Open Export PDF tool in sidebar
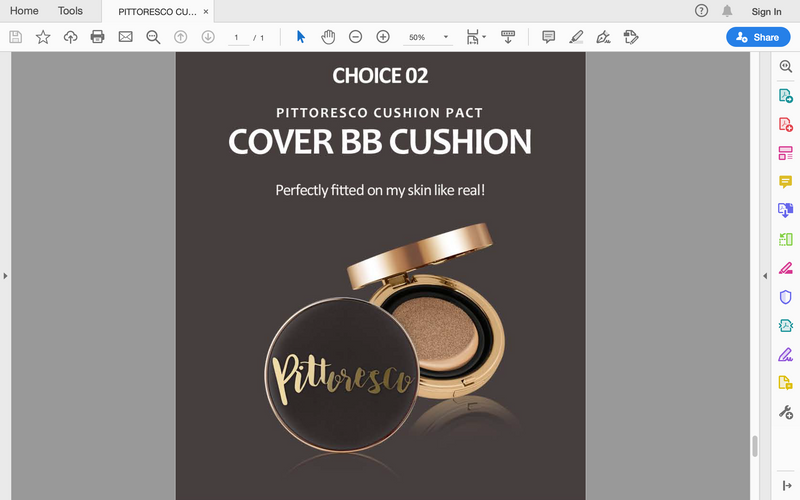Image resolution: width=800 pixels, height=500 pixels. [786, 95]
